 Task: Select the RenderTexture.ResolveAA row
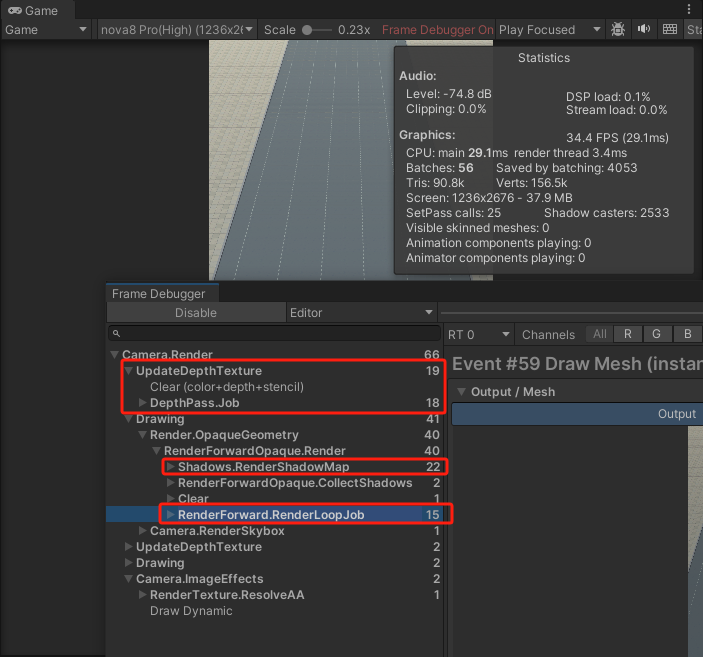(x=274, y=595)
